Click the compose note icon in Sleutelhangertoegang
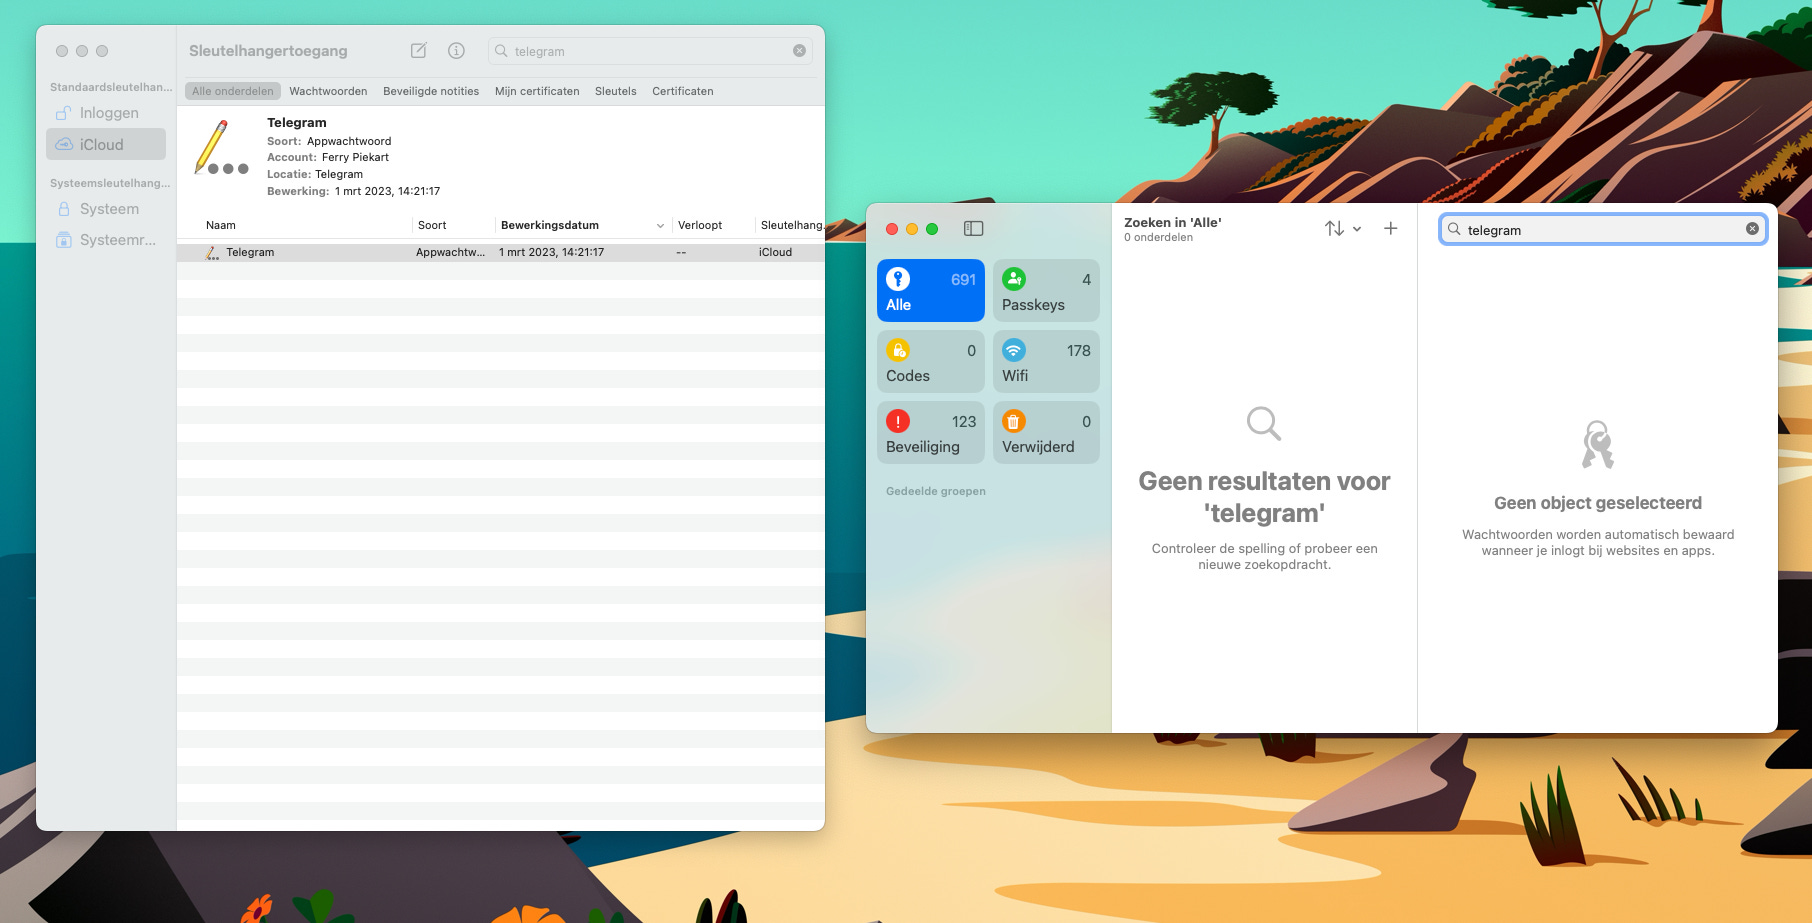The width and height of the screenshot is (1812, 923). click(x=419, y=50)
